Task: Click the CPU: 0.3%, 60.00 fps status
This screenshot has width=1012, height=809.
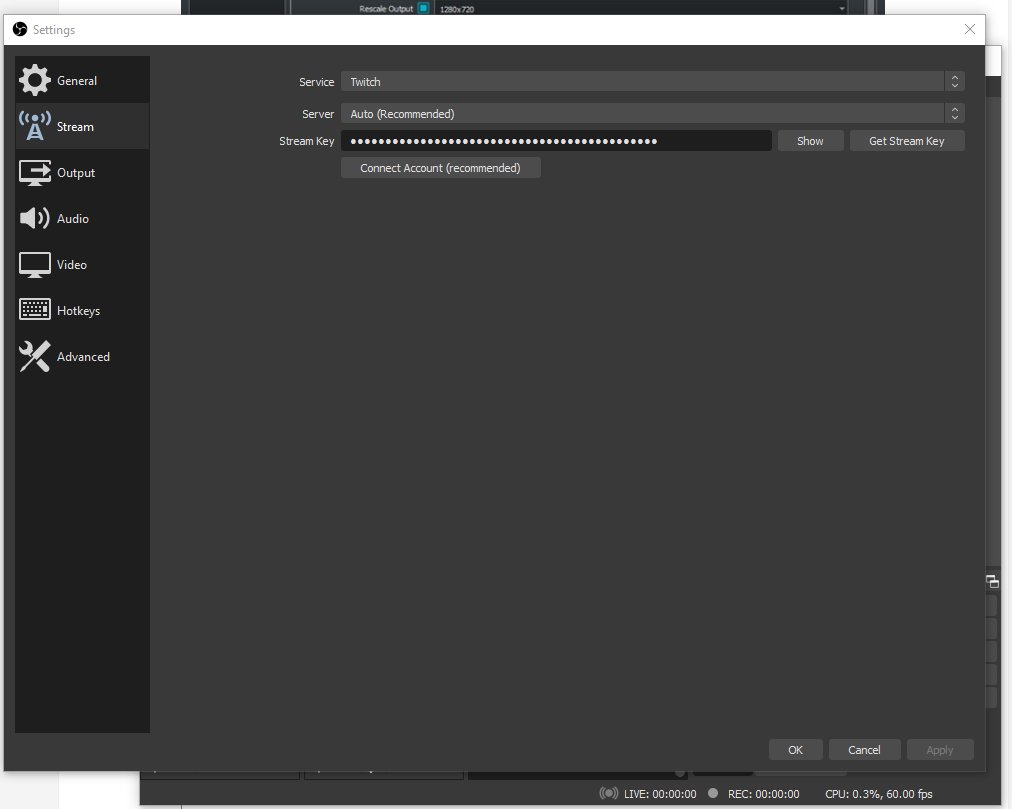Action: click(878, 794)
